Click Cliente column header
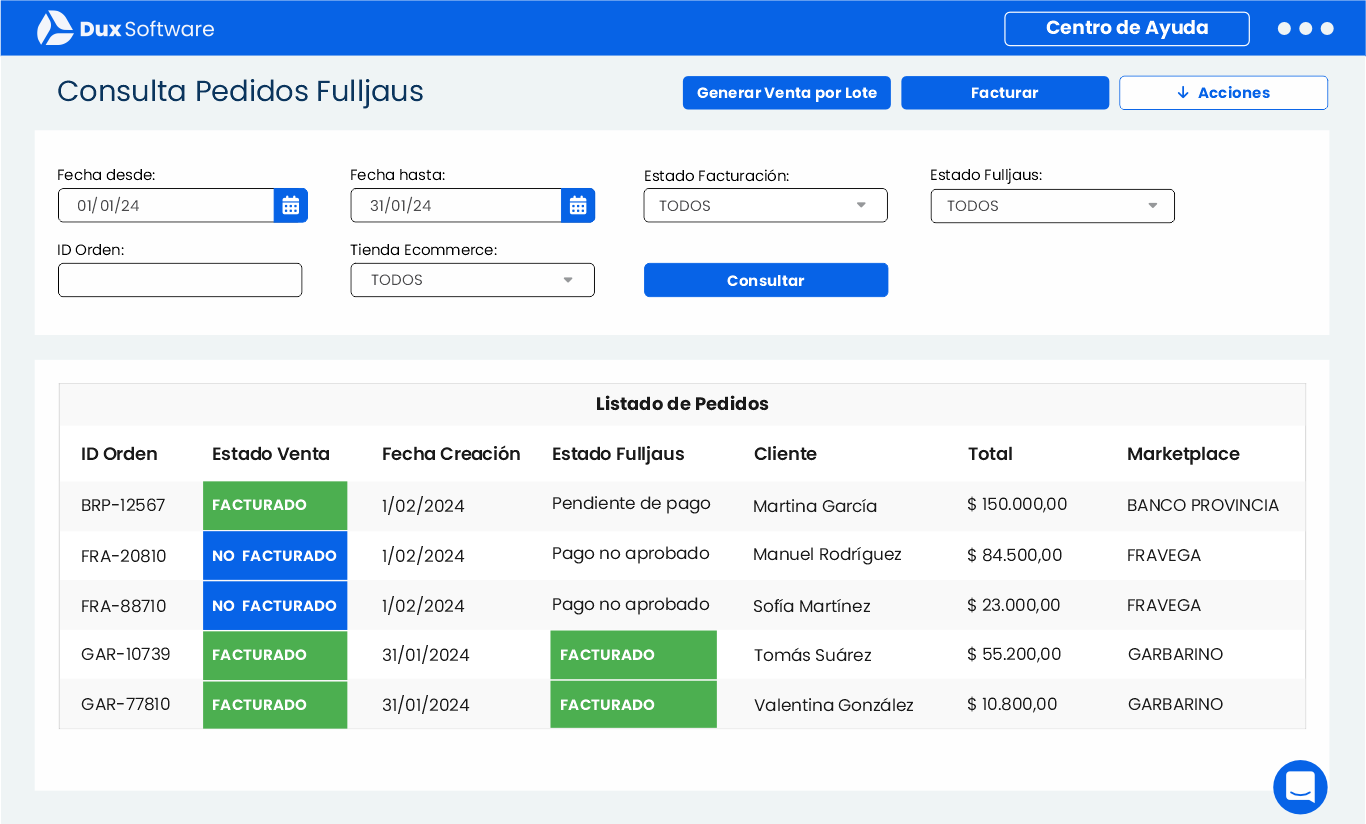1366x824 pixels. (785, 454)
